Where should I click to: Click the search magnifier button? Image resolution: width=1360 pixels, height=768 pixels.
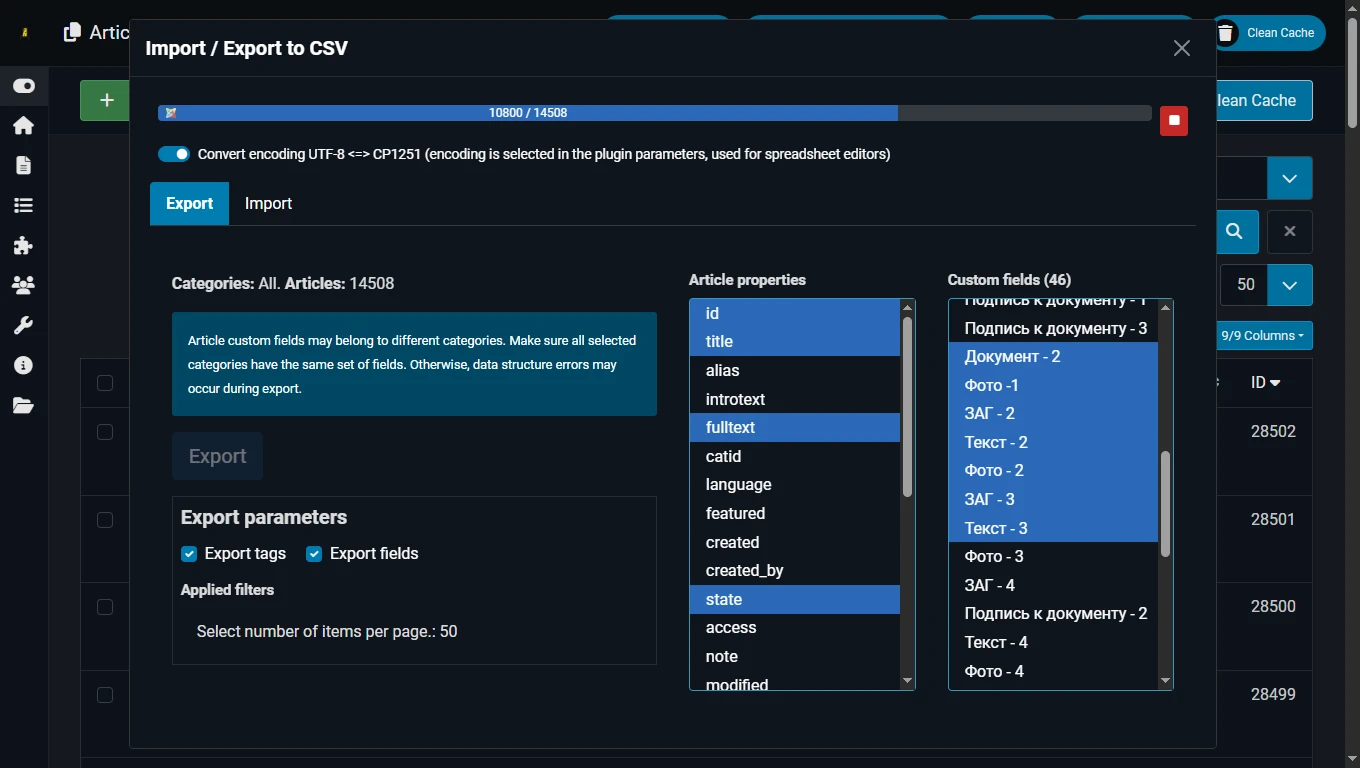coord(1235,231)
